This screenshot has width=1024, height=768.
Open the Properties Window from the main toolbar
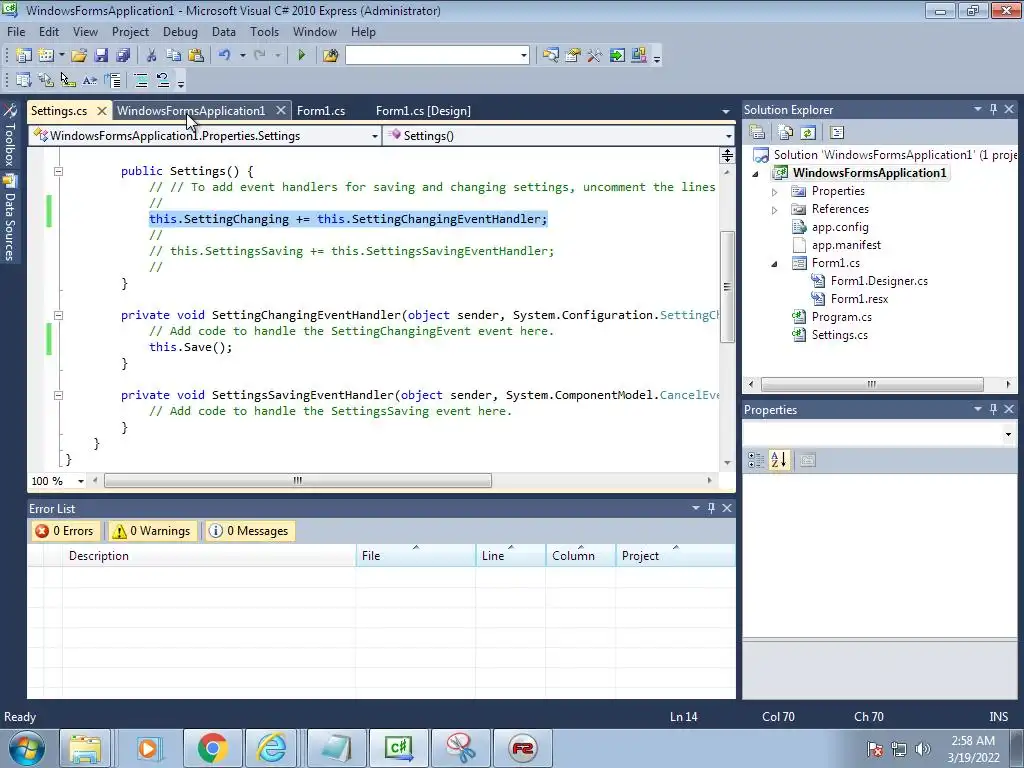click(x=573, y=56)
